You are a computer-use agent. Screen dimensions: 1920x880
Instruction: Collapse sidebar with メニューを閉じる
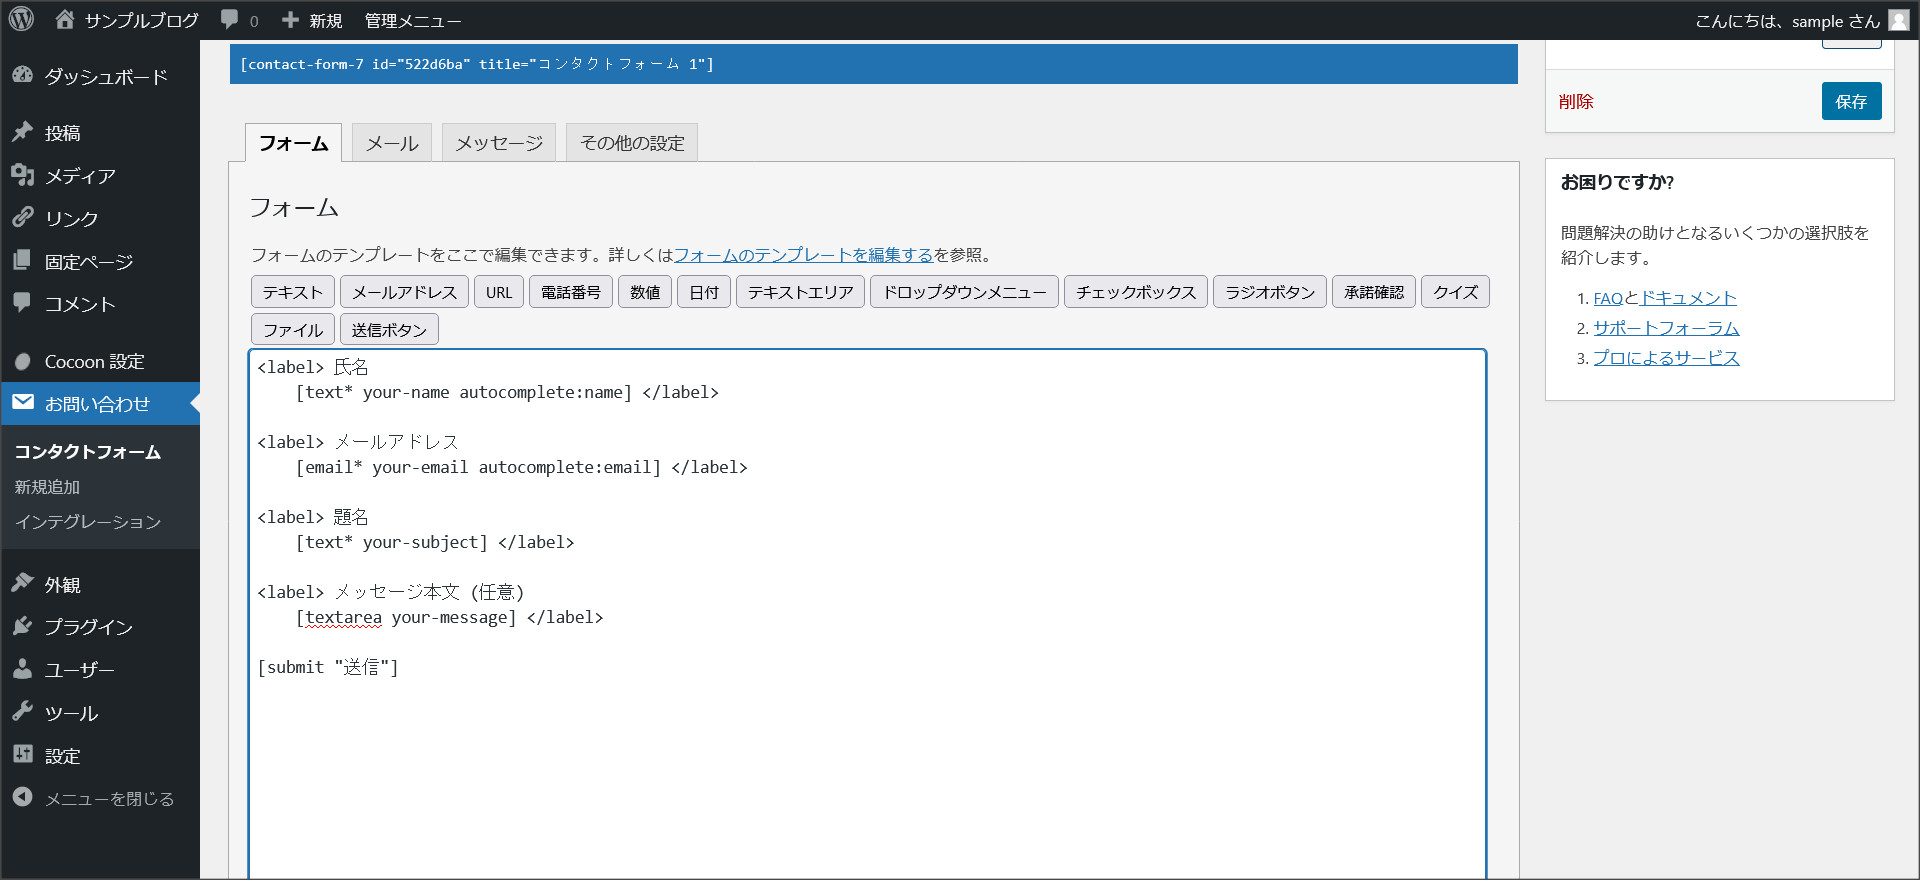tap(109, 799)
